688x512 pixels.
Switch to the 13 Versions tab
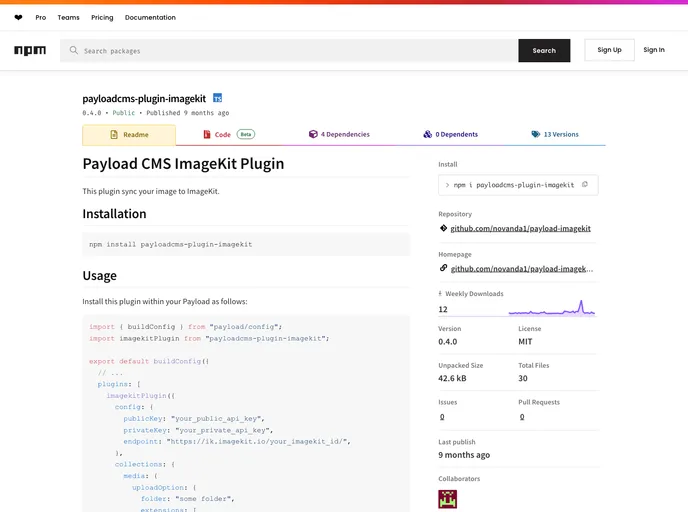tap(555, 134)
